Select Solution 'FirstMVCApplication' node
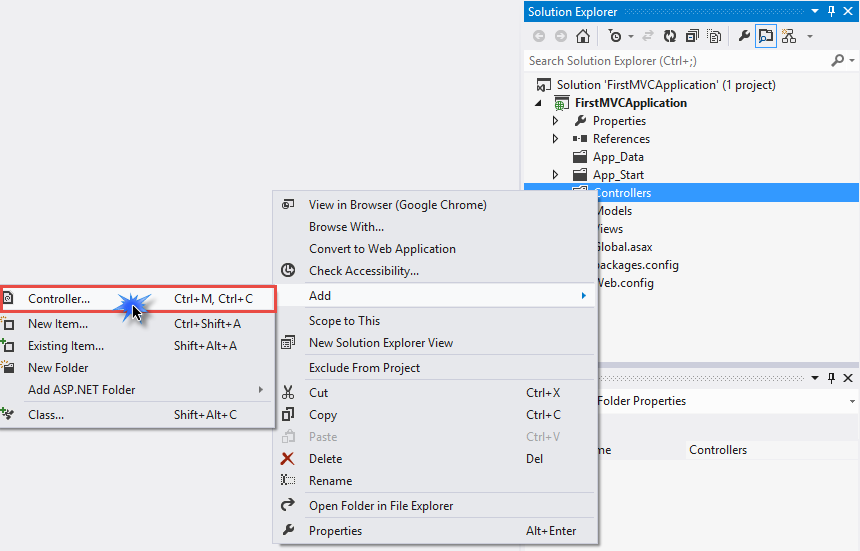This screenshot has height=551, width=860. [x=666, y=85]
